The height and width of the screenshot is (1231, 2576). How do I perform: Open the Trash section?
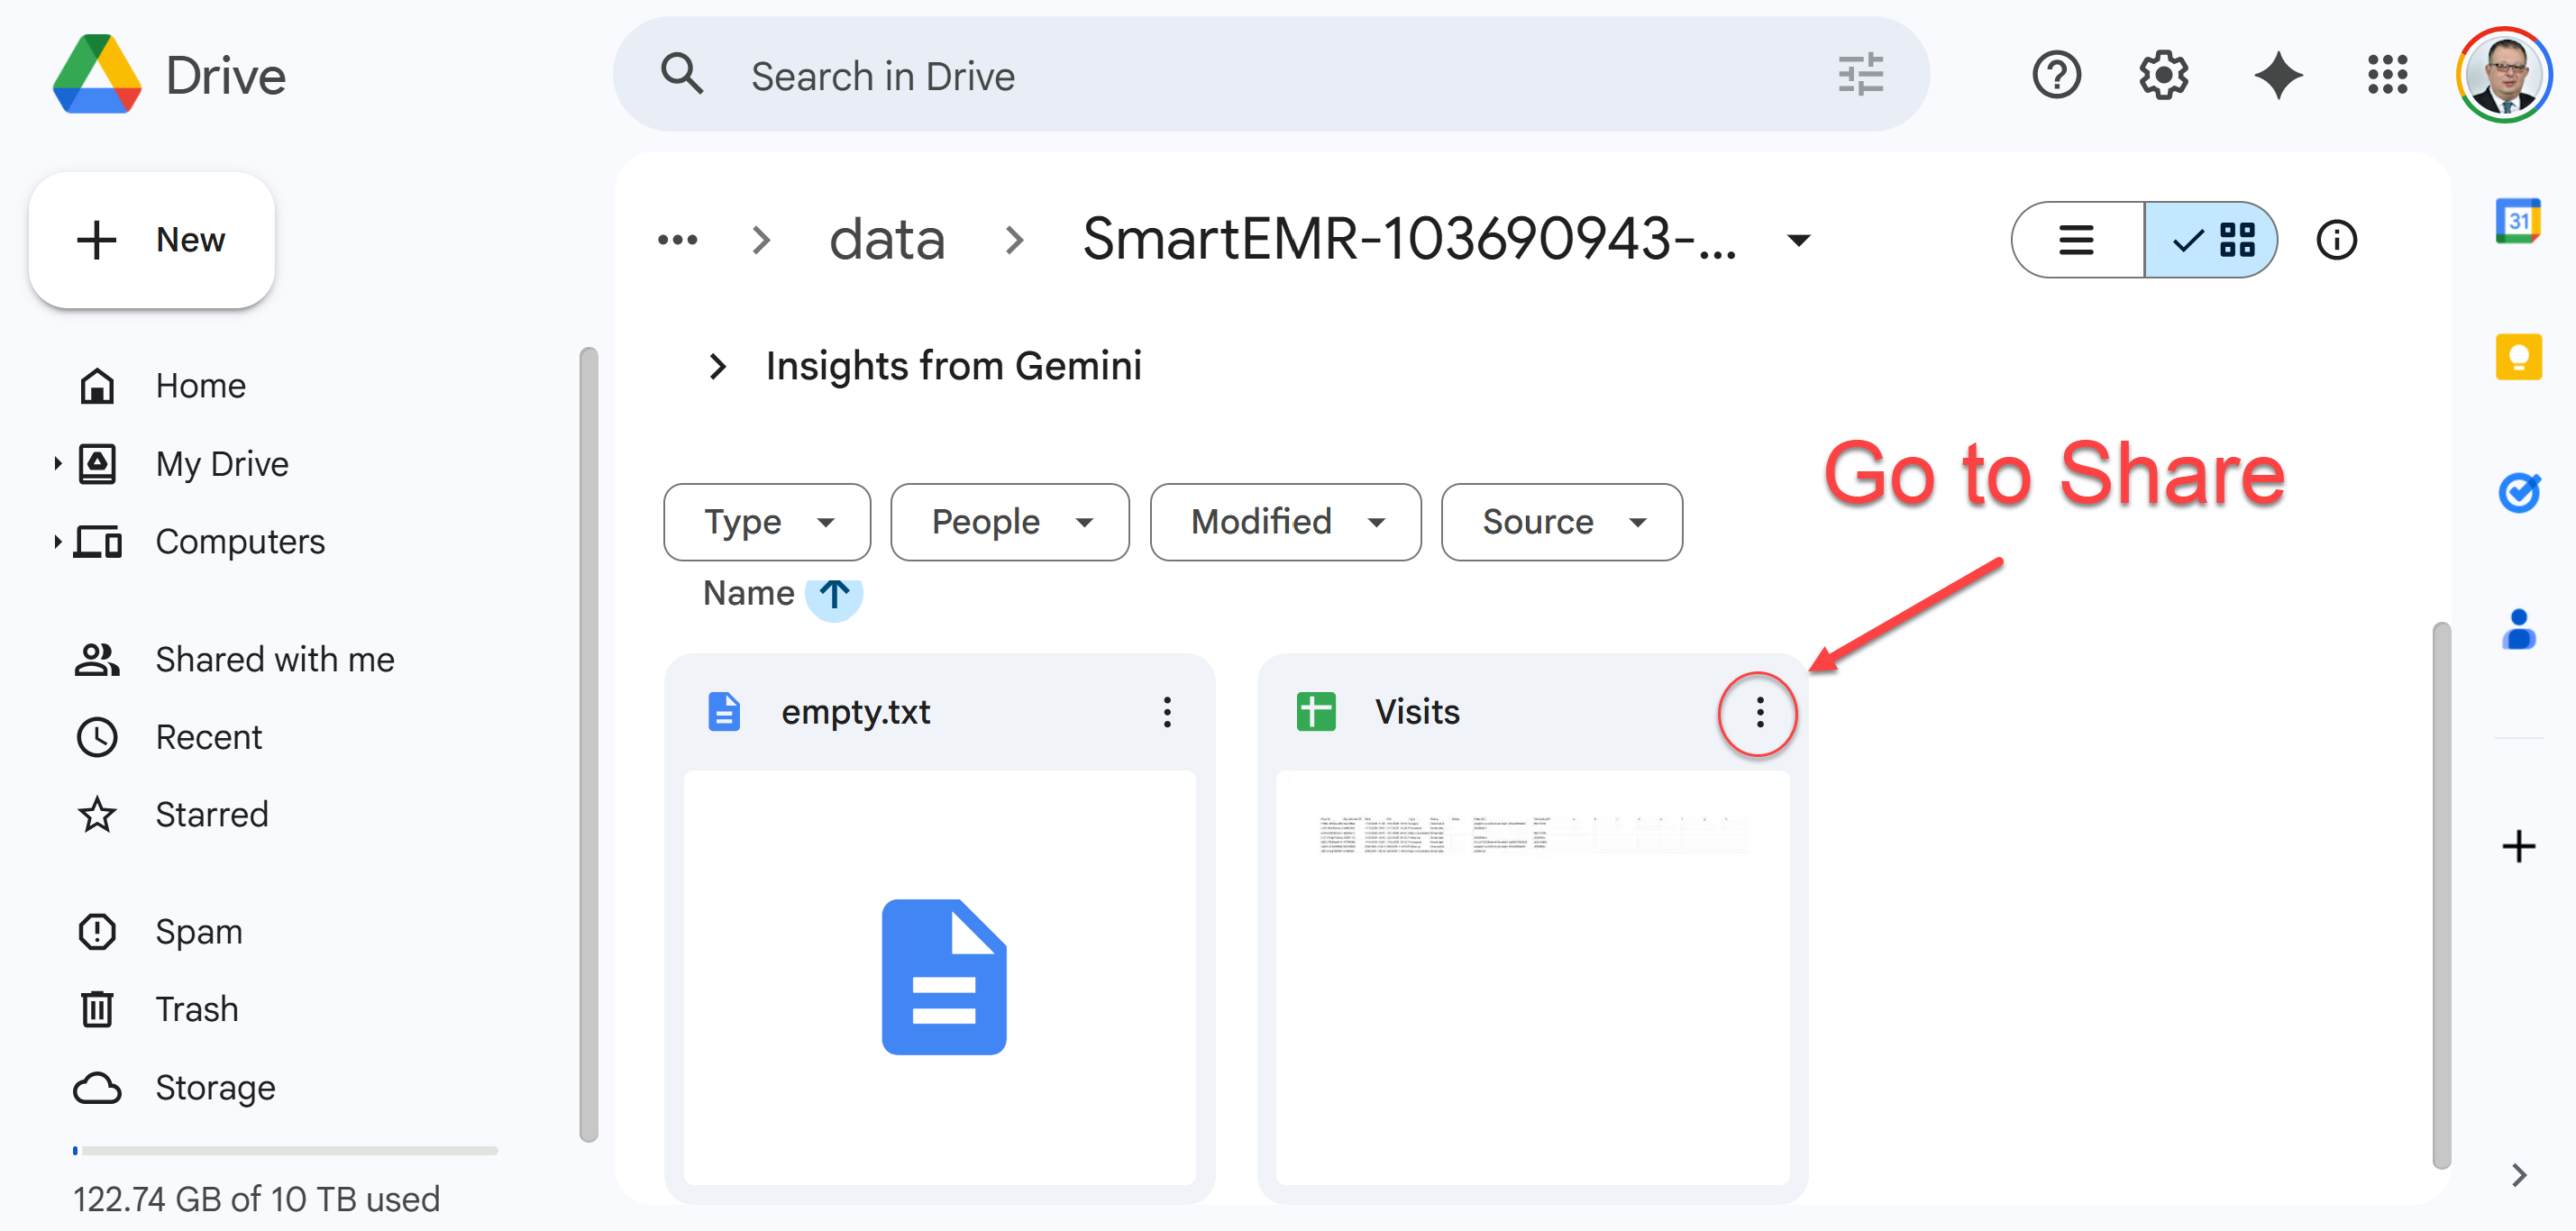pyautogui.click(x=196, y=1008)
